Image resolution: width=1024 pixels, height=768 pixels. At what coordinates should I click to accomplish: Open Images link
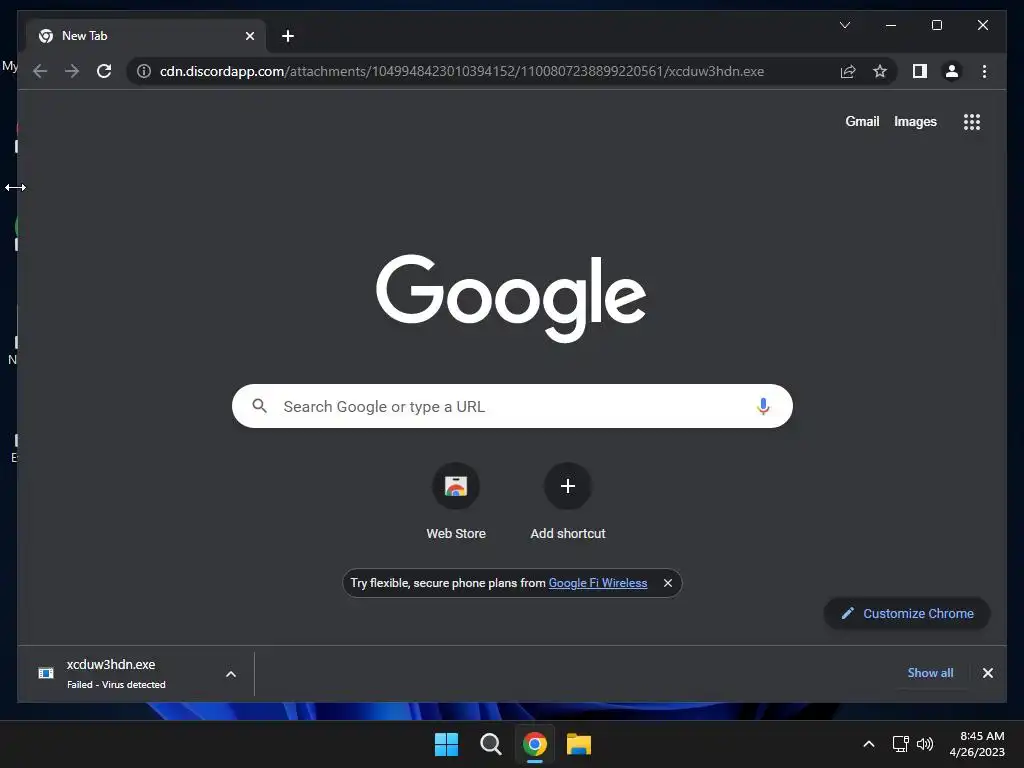tap(915, 121)
